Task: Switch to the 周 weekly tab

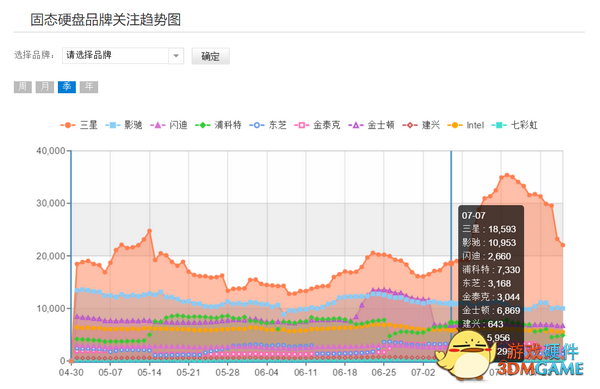Action: (23, 87)
